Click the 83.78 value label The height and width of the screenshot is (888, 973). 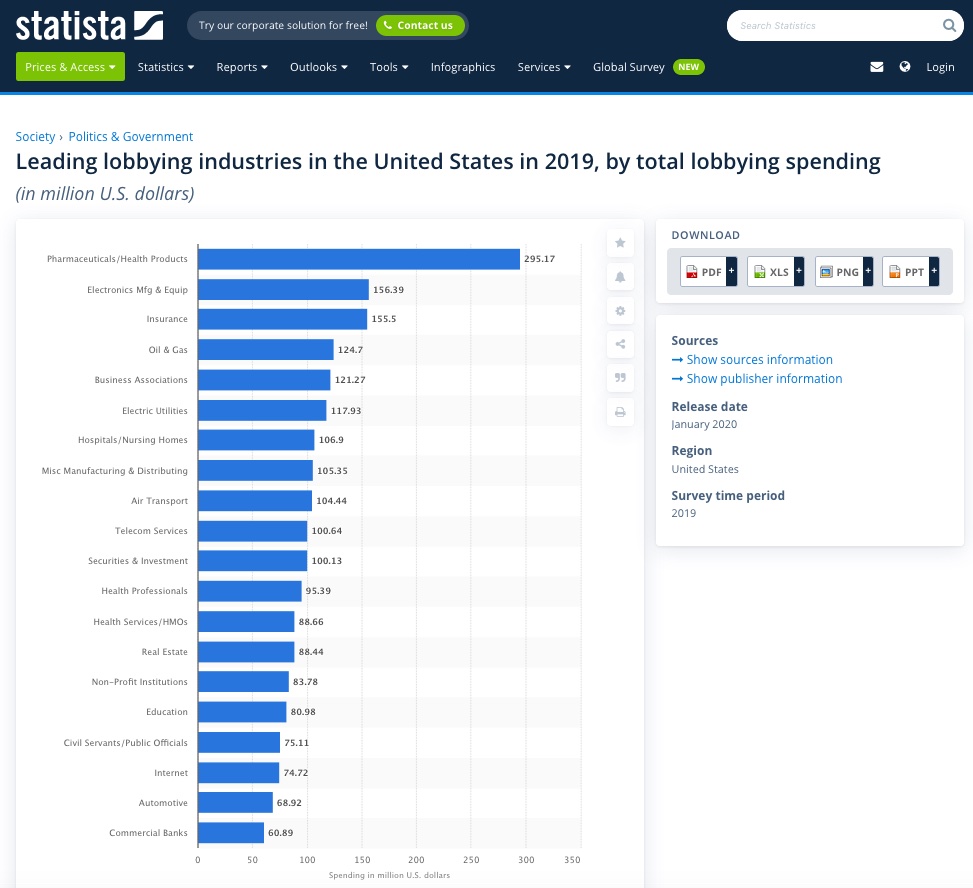(305, 681)
